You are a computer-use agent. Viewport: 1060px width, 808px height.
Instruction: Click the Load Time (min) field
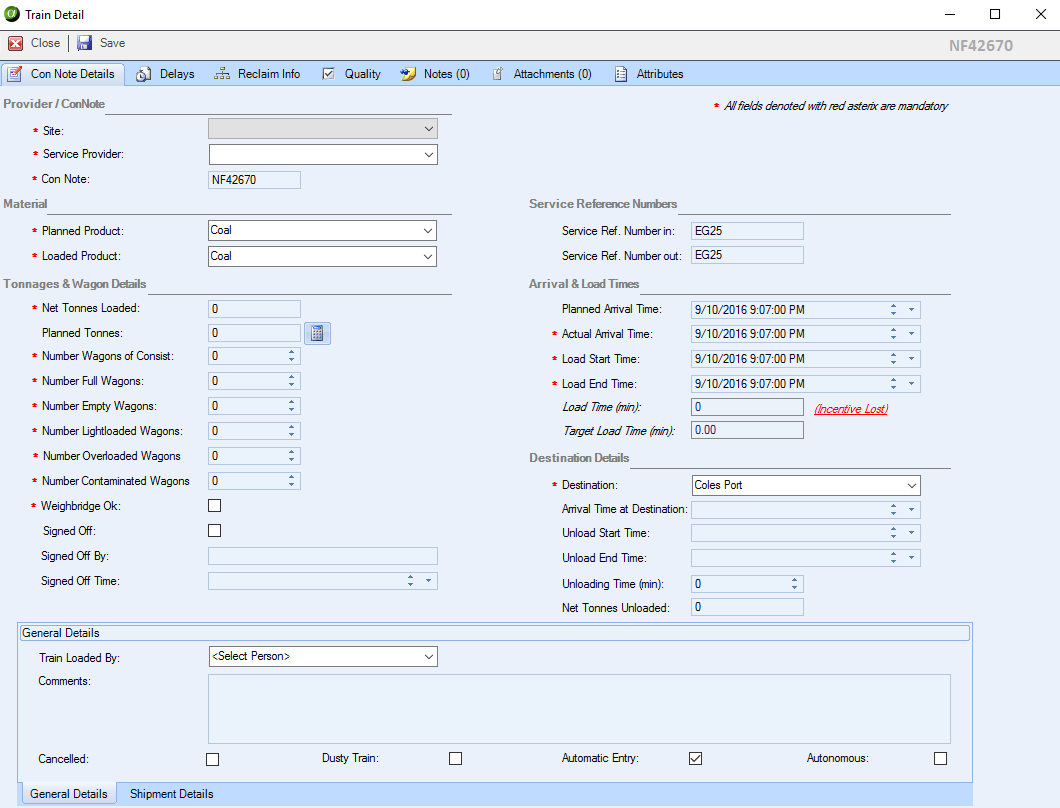click(x=747, y=407)
